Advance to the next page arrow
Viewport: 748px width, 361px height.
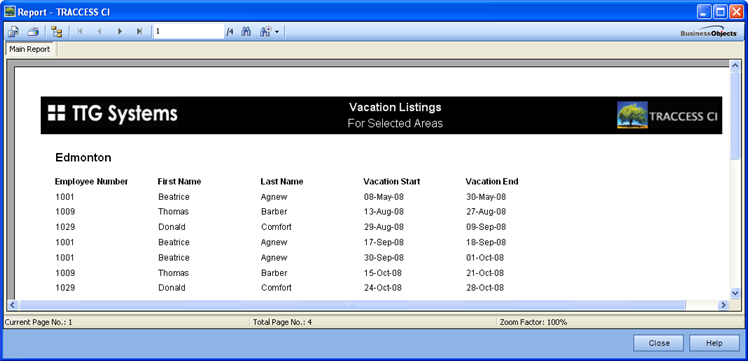pyautogui.click(x=120, y=32)
